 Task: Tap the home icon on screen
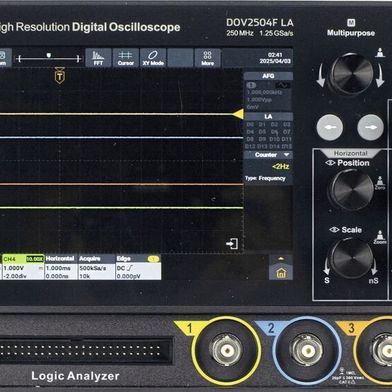[x=281, y=273]
